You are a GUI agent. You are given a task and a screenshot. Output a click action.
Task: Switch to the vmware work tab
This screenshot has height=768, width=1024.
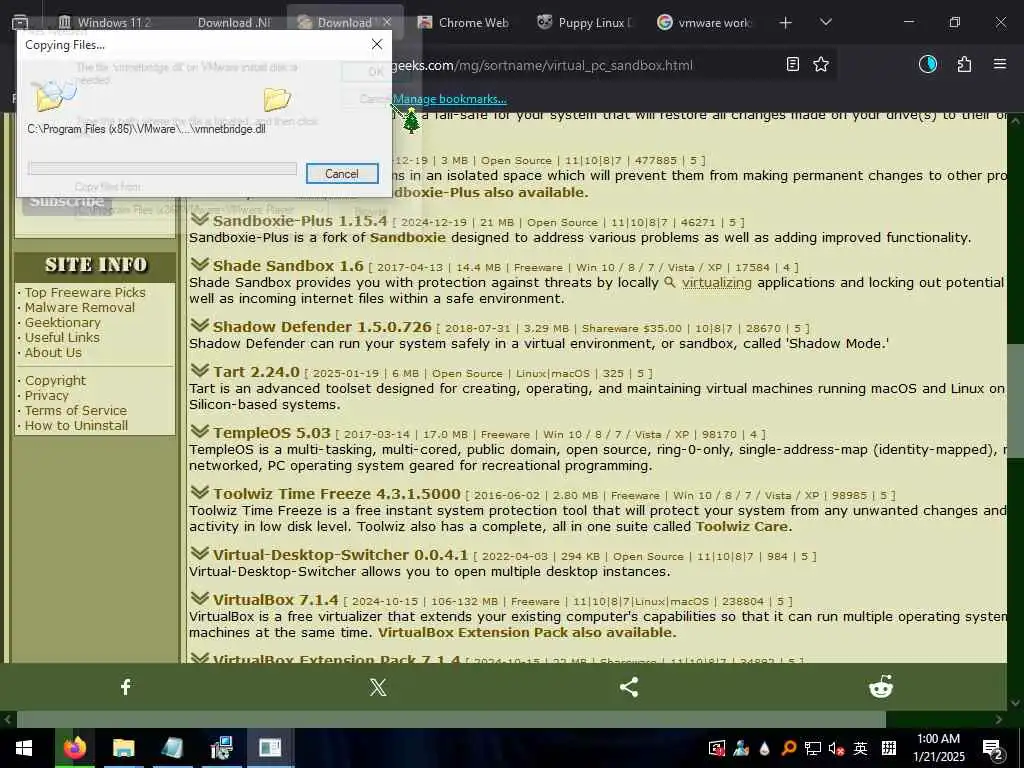click(x=704, y=22)
